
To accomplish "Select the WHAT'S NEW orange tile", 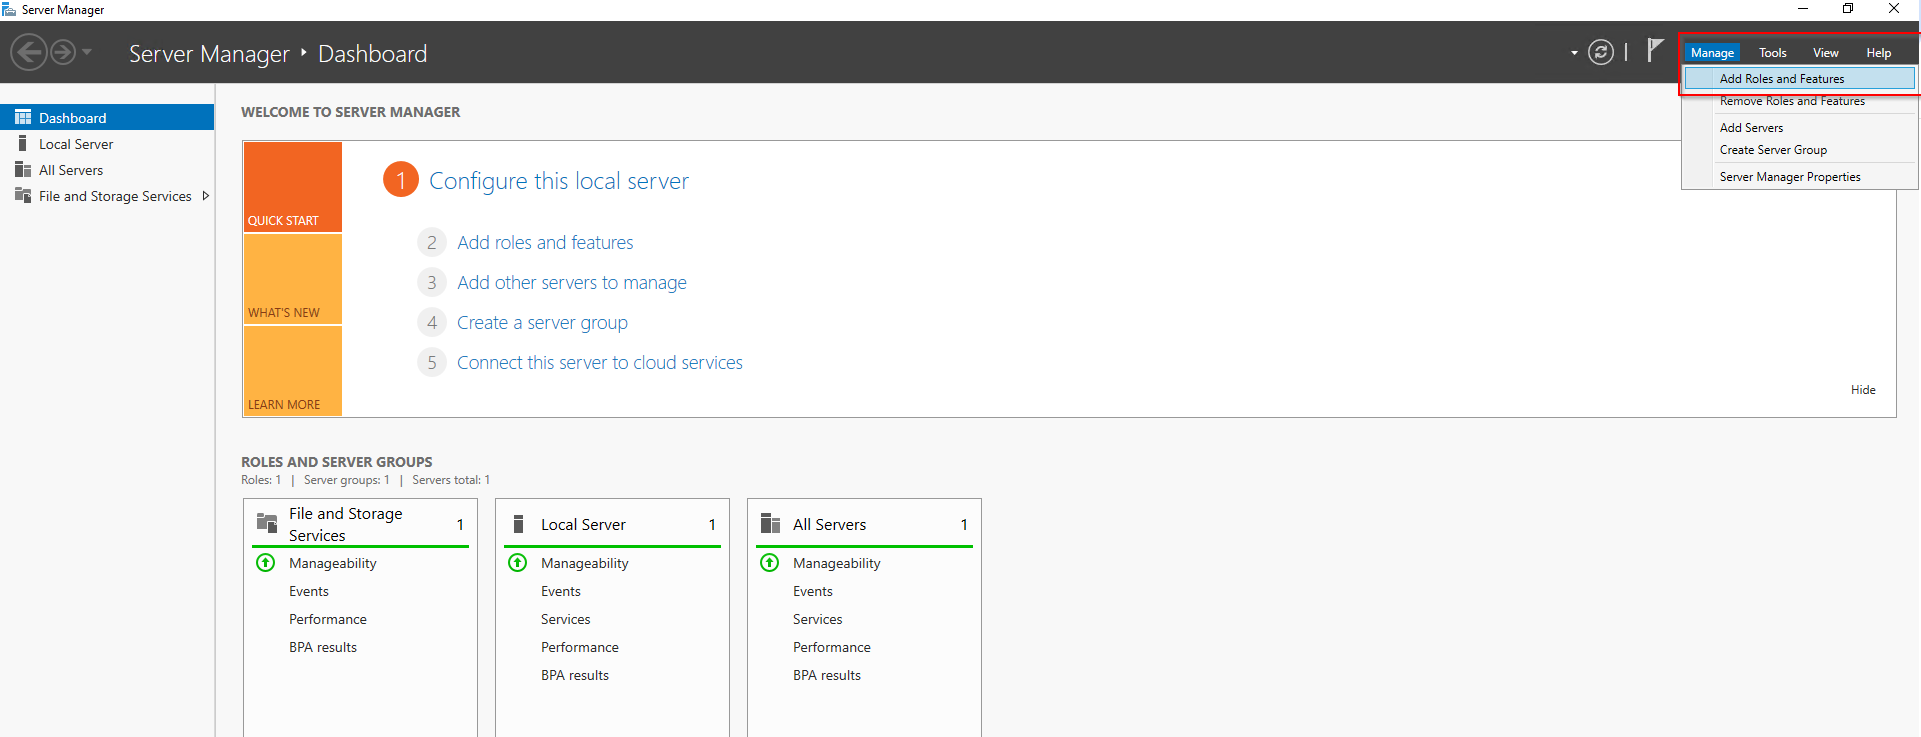I will point(293,280).
